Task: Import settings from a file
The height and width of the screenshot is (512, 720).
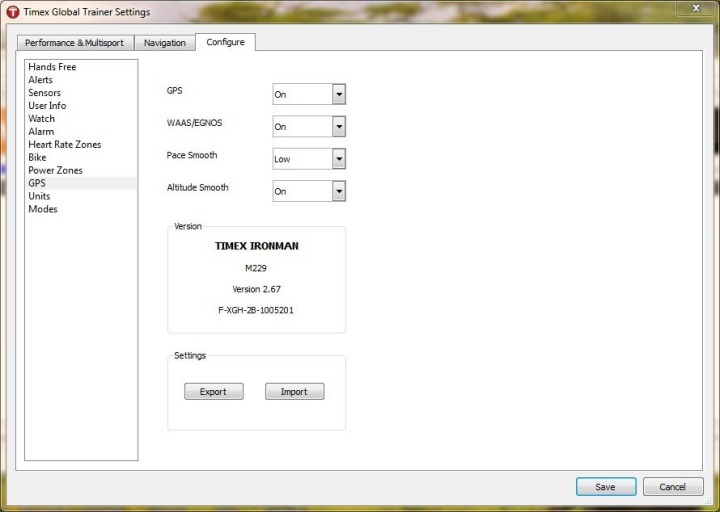Action: [294, 392]
